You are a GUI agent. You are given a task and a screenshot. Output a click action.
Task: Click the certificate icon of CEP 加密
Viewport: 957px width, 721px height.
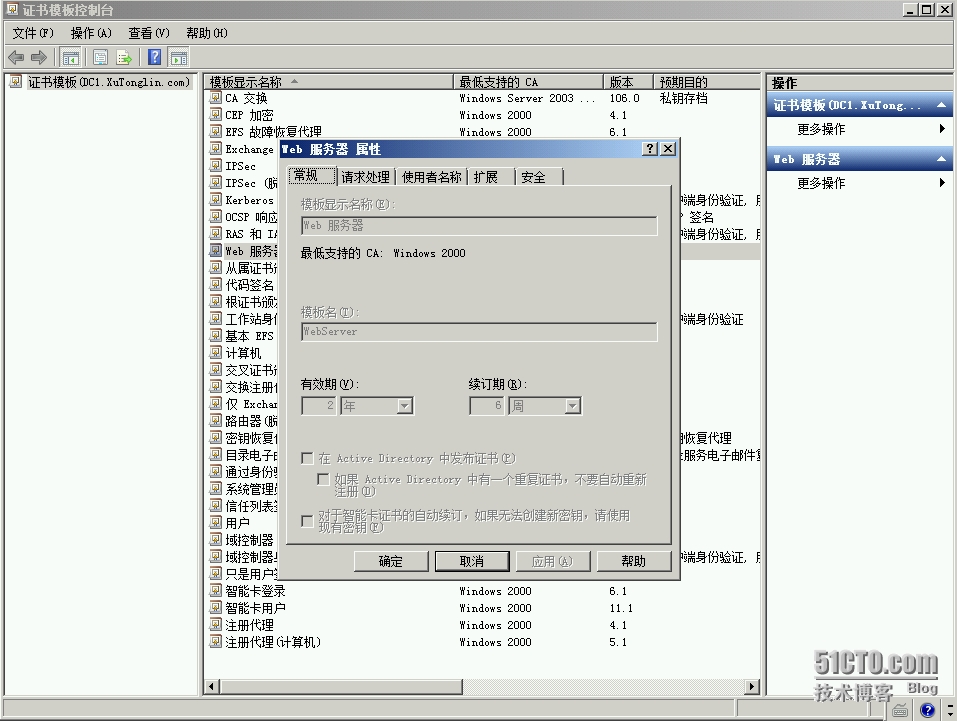pos(215,115)
